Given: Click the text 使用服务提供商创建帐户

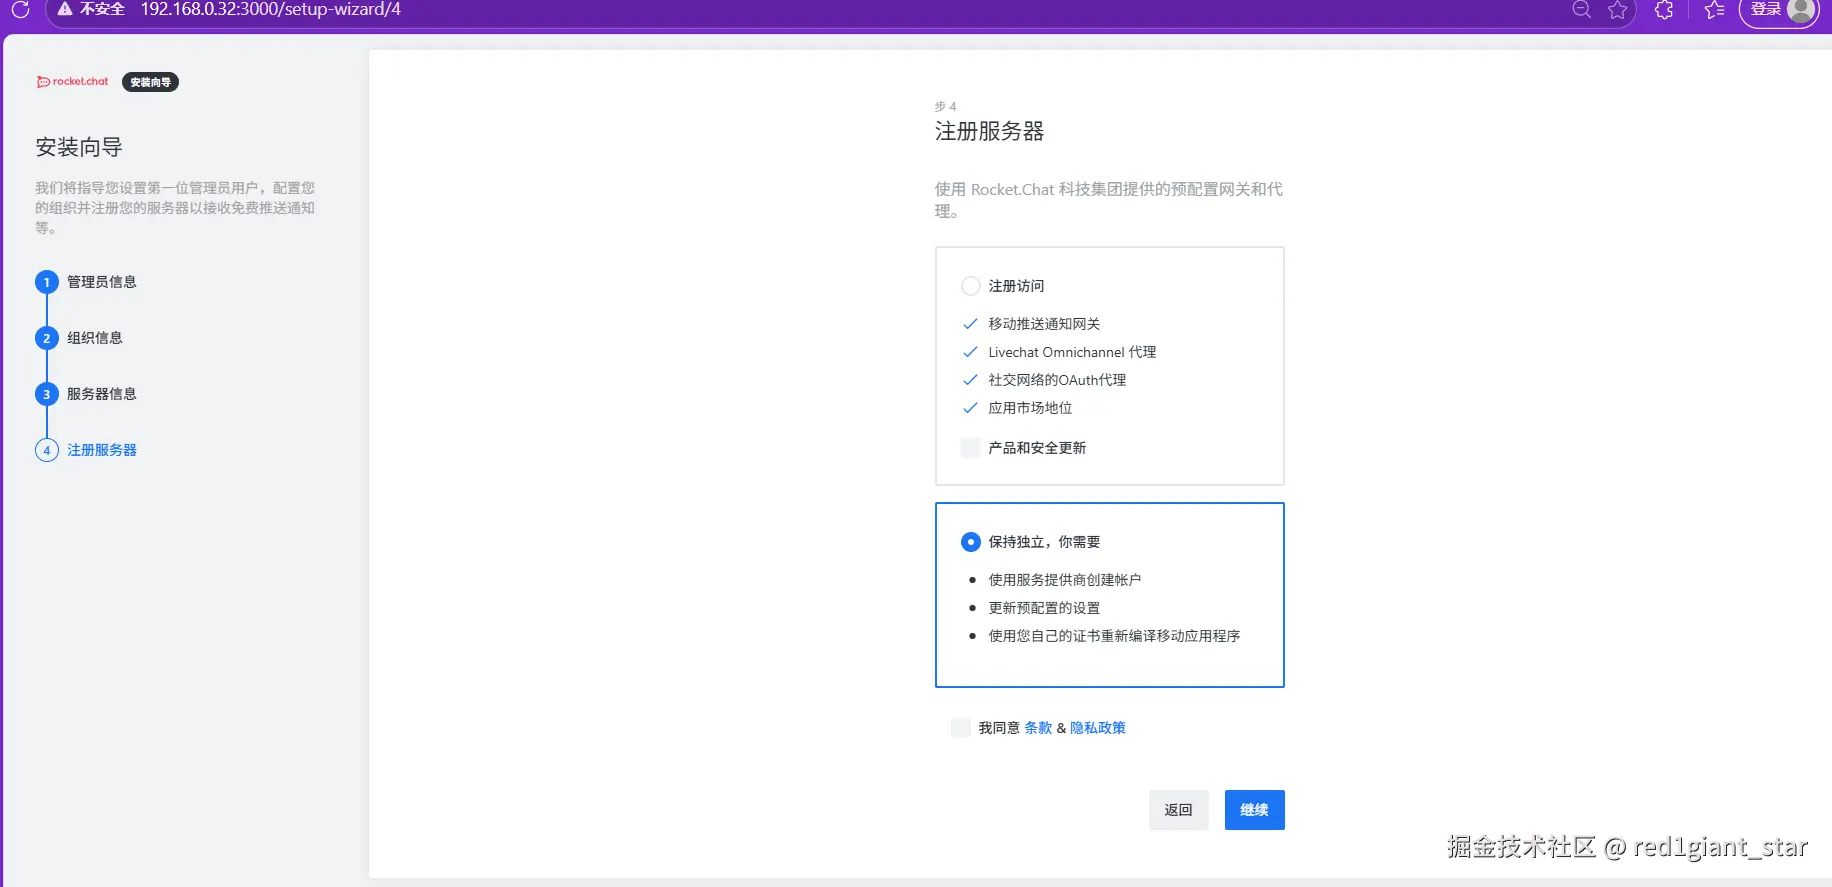Looking at the screenshot, I should [1064, 580].
